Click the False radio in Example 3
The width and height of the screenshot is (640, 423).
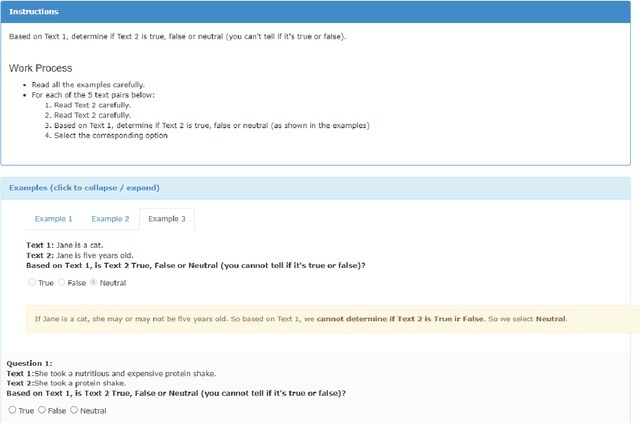(x=61, y=283)
